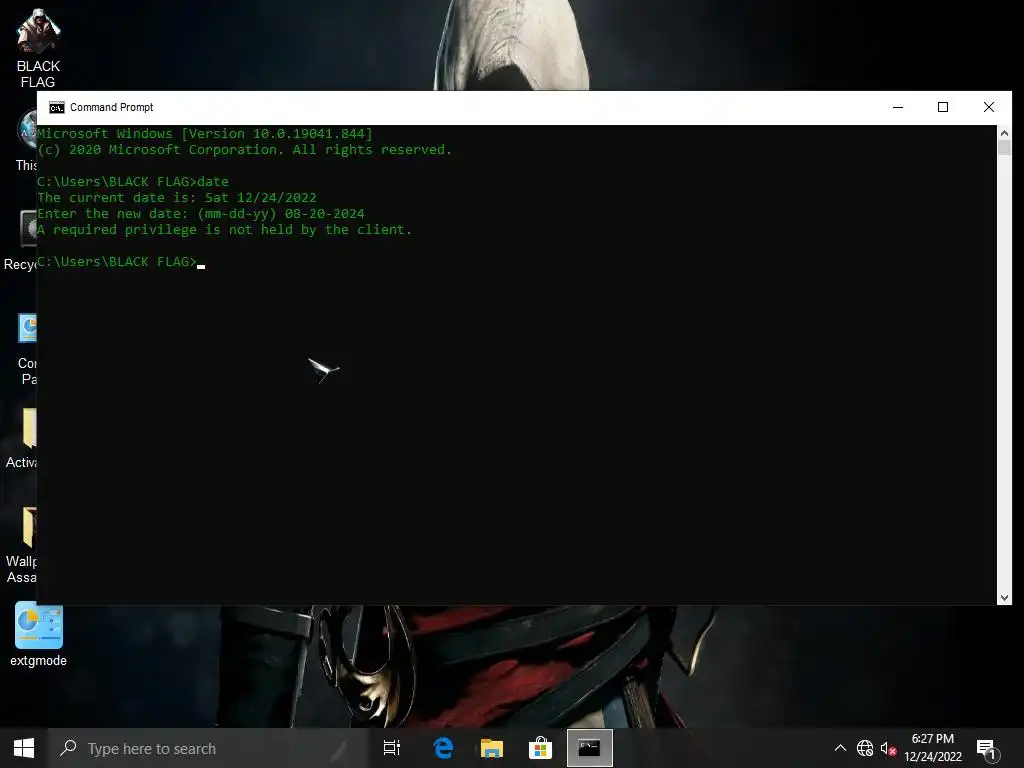
Task: Open Task View from the taskbar
Action: [392, 748]
